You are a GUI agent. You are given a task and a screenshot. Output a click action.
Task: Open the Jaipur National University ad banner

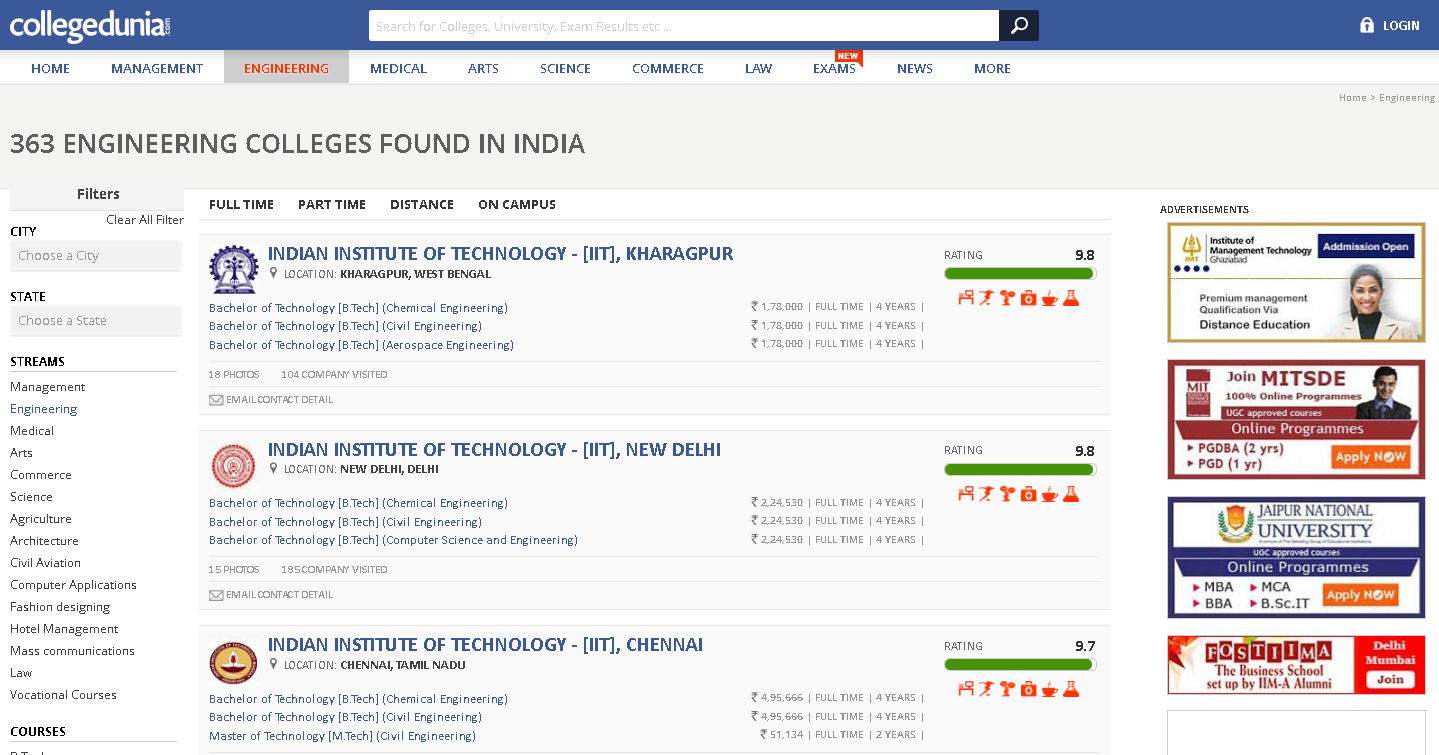point(1296,557)
